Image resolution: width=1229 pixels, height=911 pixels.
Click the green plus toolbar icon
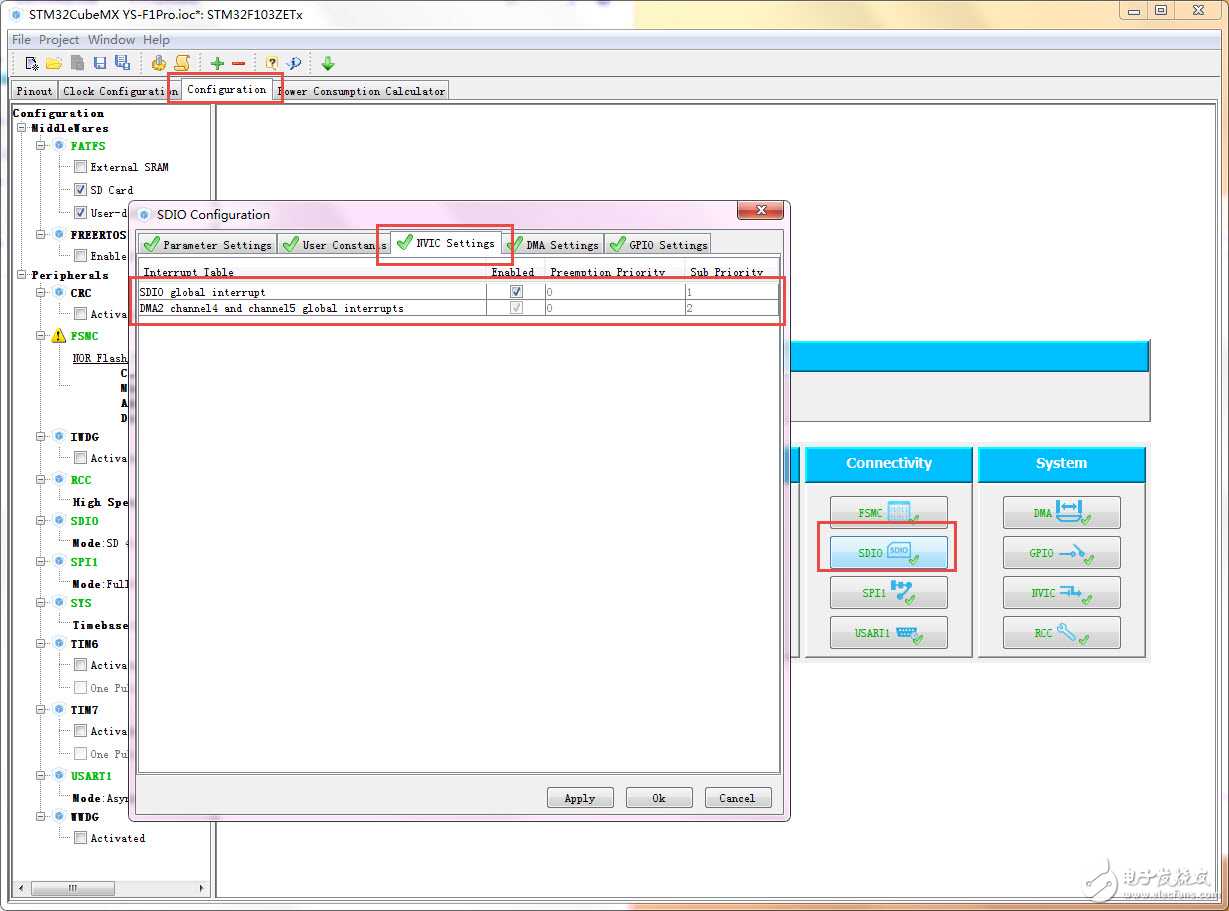217,63
